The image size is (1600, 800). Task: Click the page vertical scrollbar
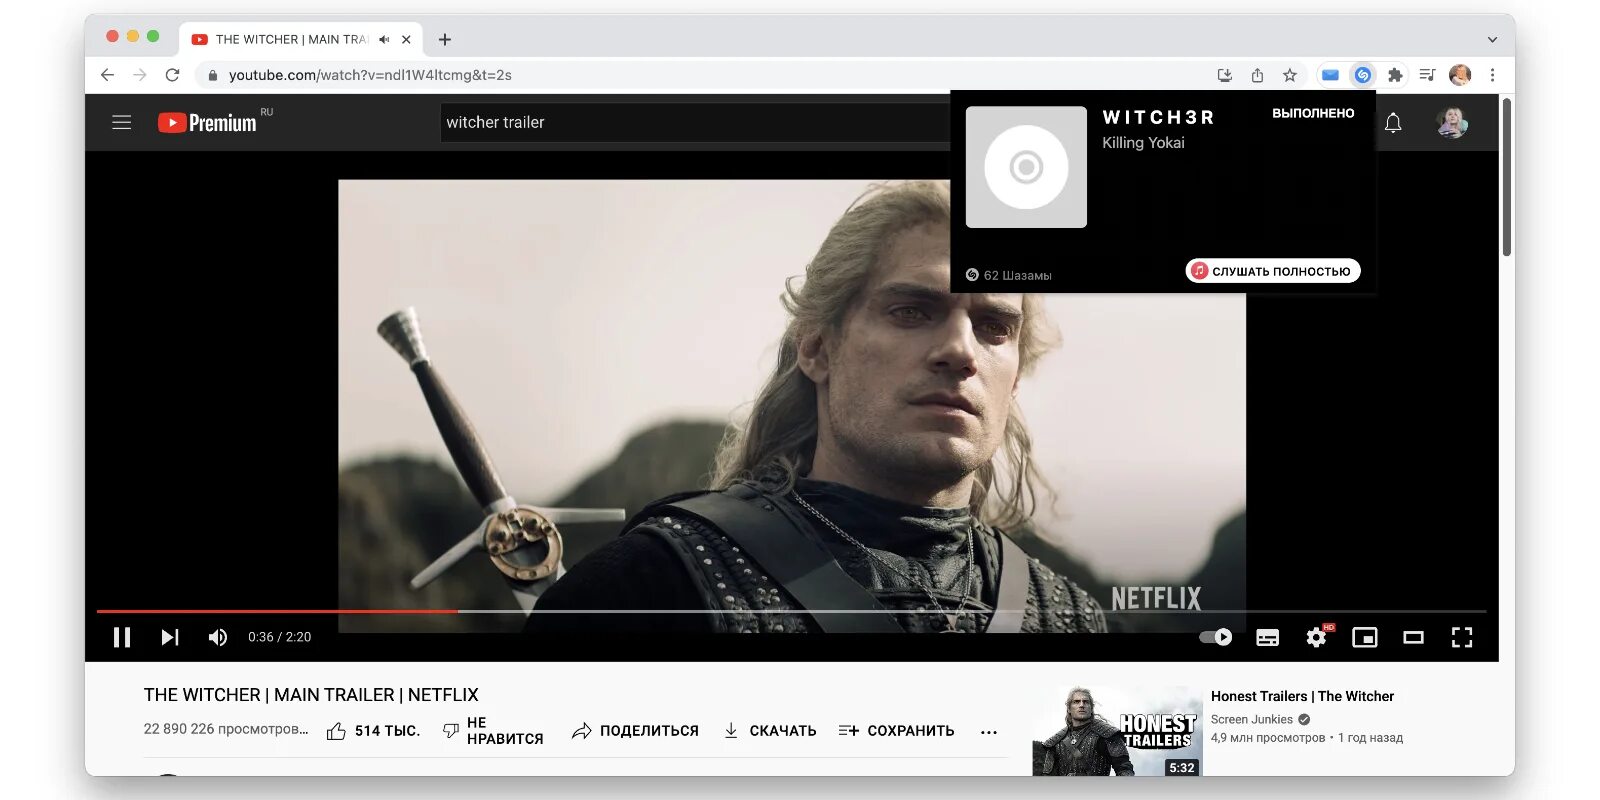(x=1506, y=177)
